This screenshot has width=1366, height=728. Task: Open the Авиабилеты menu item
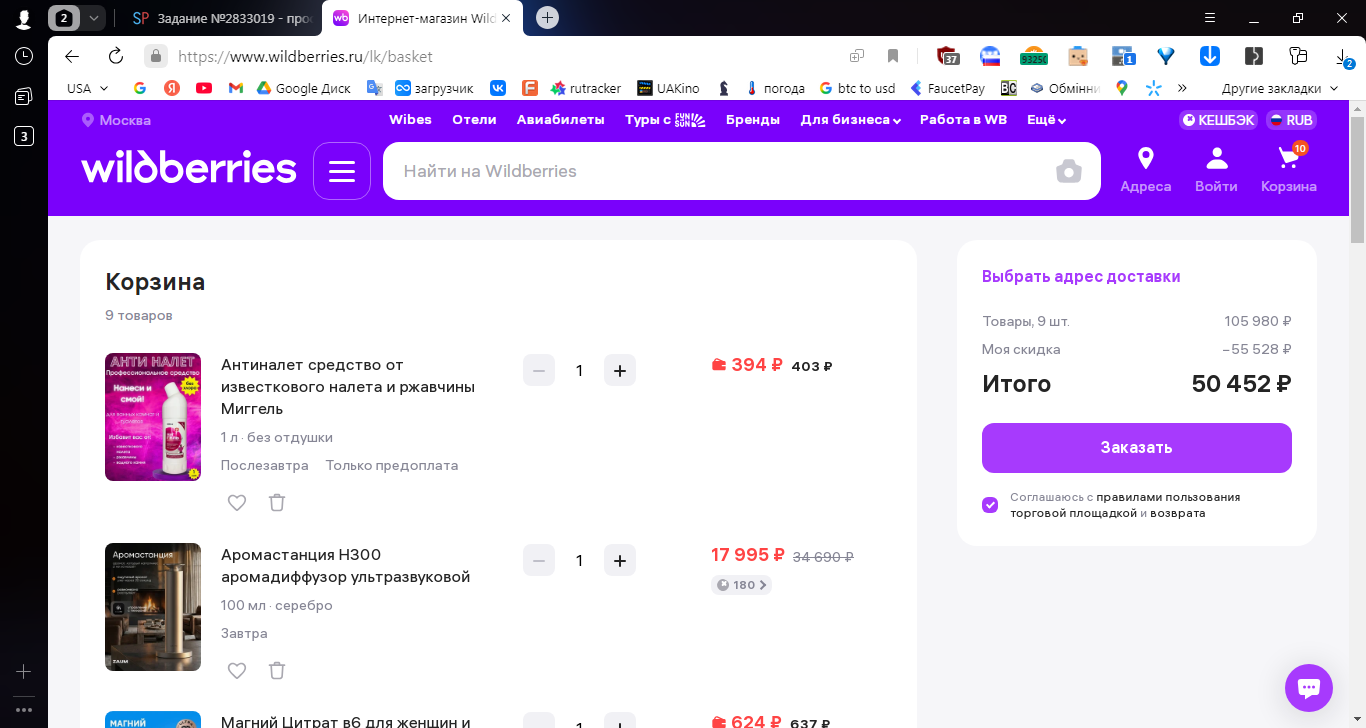(x=561, y=120)
